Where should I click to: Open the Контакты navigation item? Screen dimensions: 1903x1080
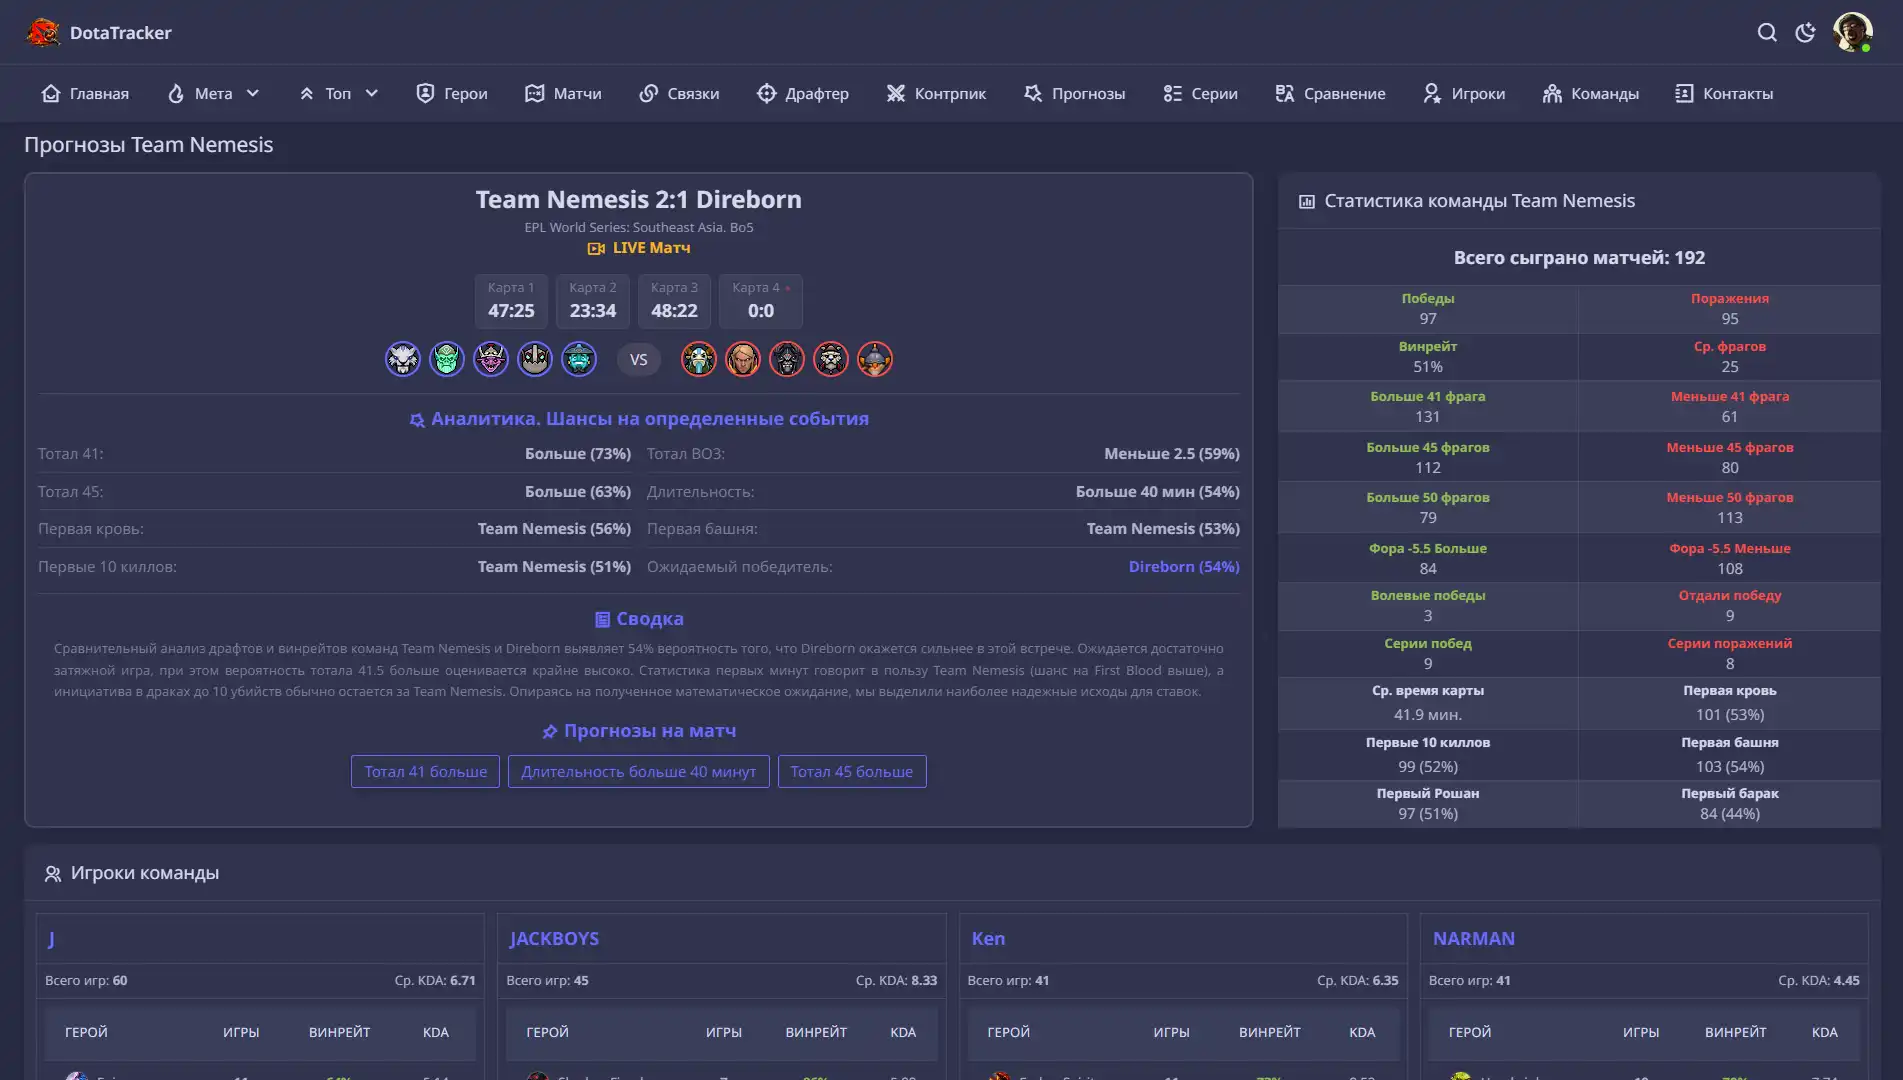[x=1724, y=93]
